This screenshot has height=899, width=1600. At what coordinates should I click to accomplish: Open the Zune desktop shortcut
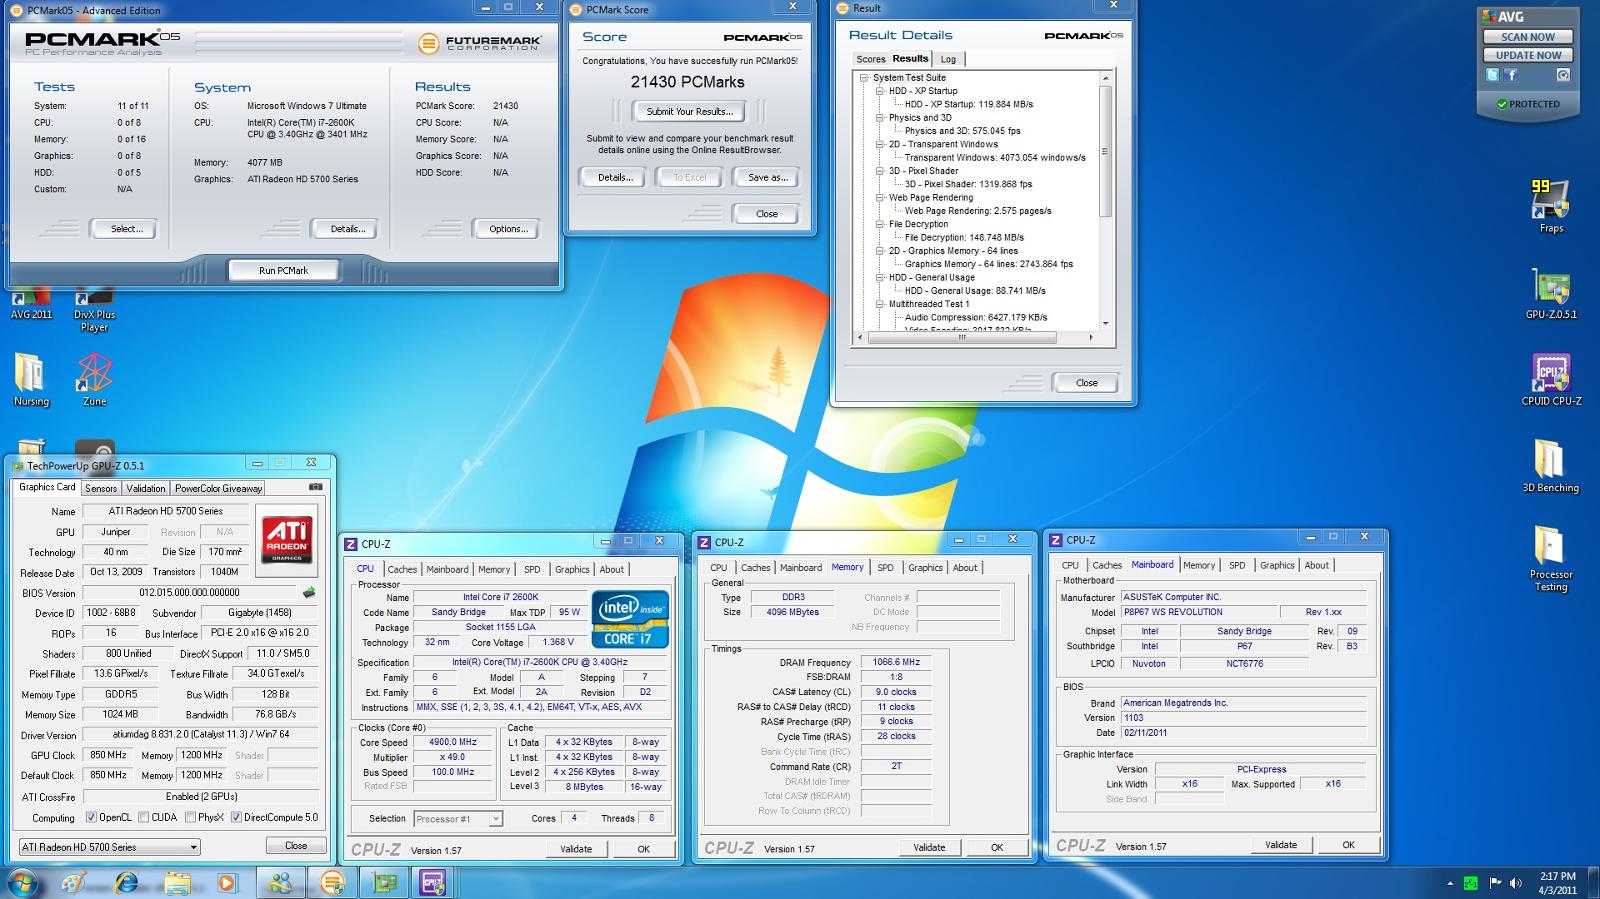pyautogui.click(x=94, y=379)
